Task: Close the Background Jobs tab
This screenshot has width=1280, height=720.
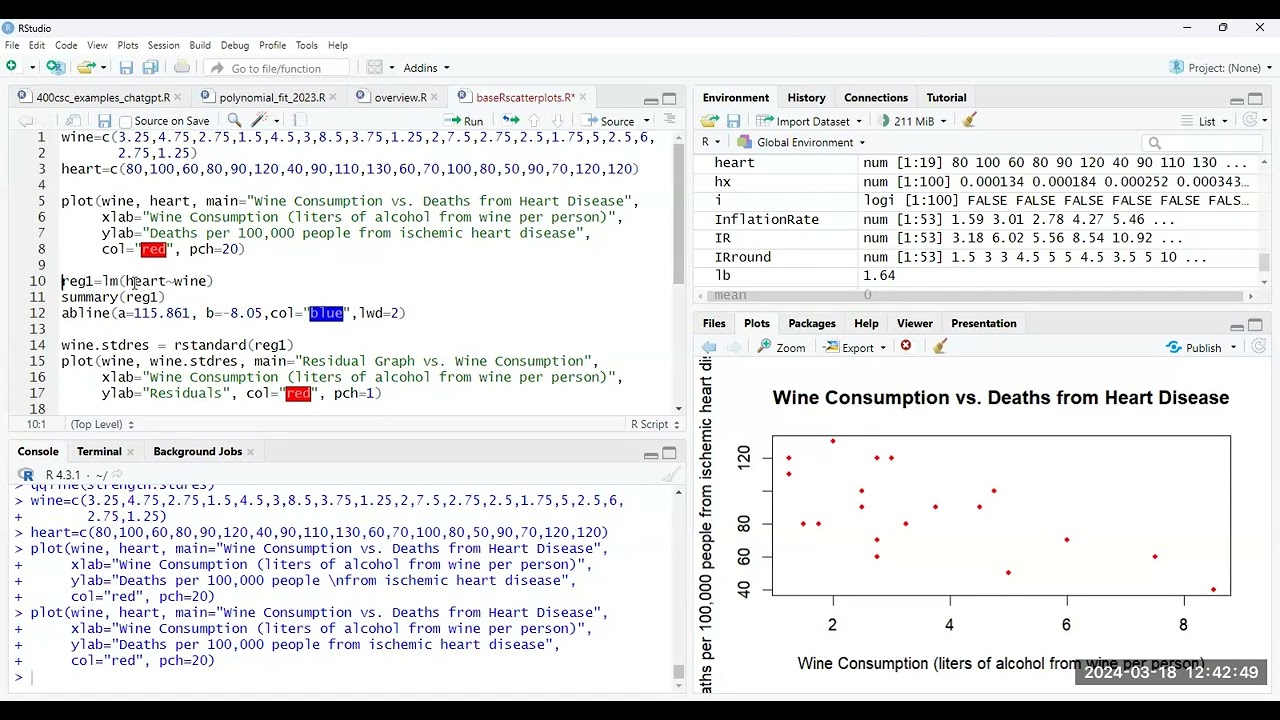Action: pos(250,452)
